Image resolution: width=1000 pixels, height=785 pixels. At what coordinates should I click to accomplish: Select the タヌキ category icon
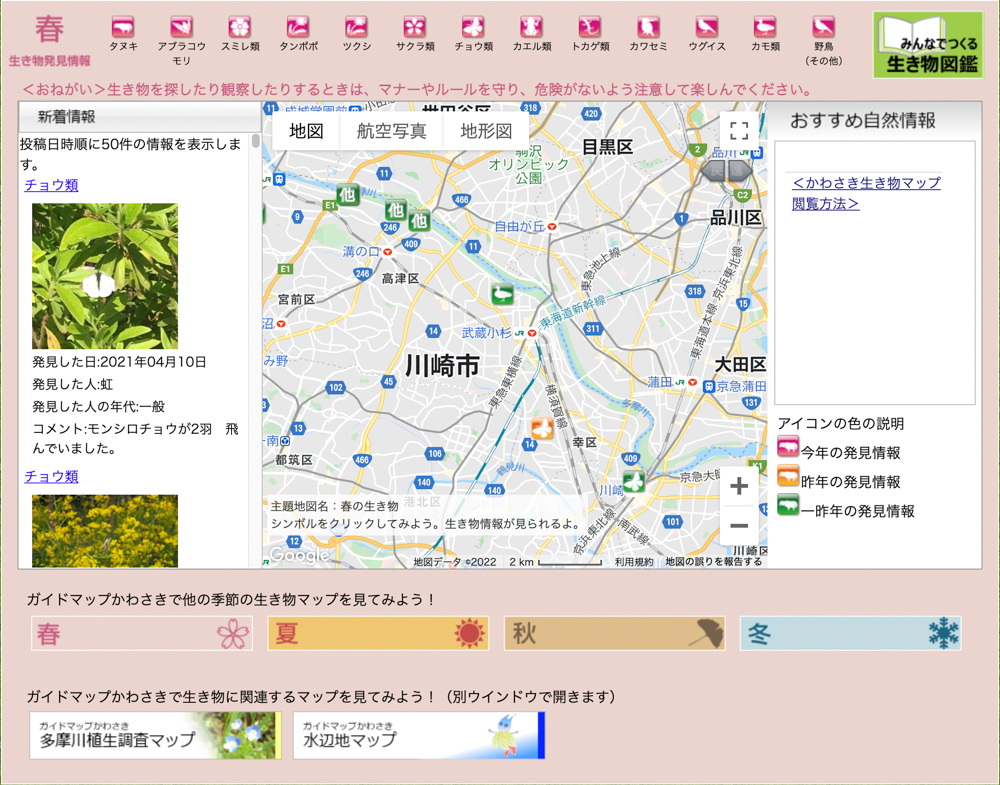tap(122, 27)
